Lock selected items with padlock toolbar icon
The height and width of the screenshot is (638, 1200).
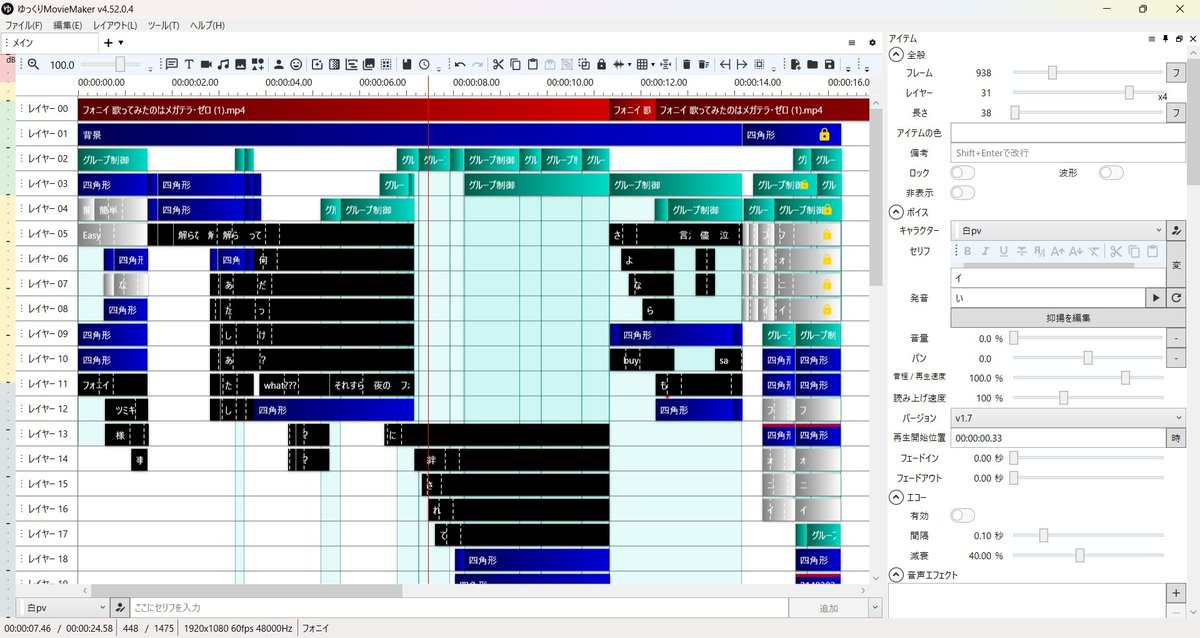coord(601,64)
